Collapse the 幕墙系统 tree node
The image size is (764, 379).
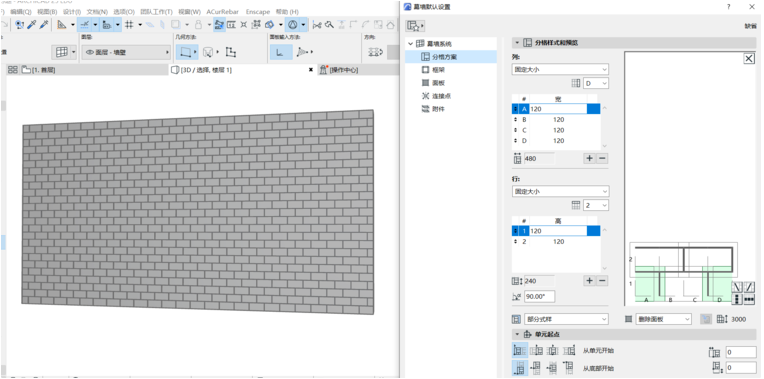(x=410, y=44)
